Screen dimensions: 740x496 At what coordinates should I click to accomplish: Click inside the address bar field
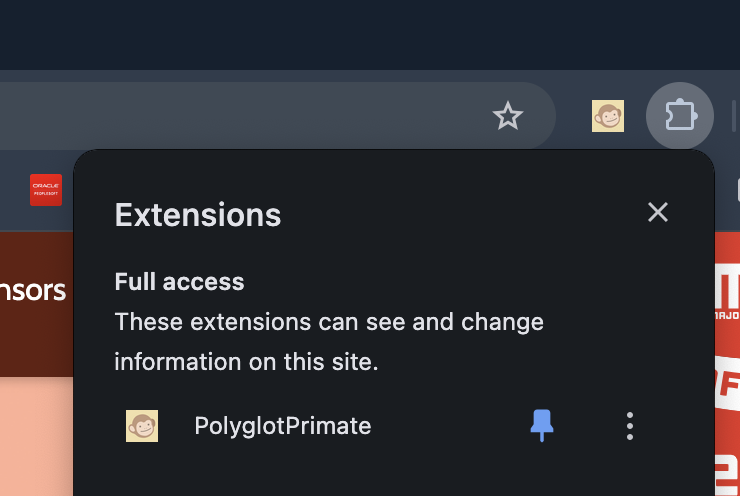coord(250,116)
